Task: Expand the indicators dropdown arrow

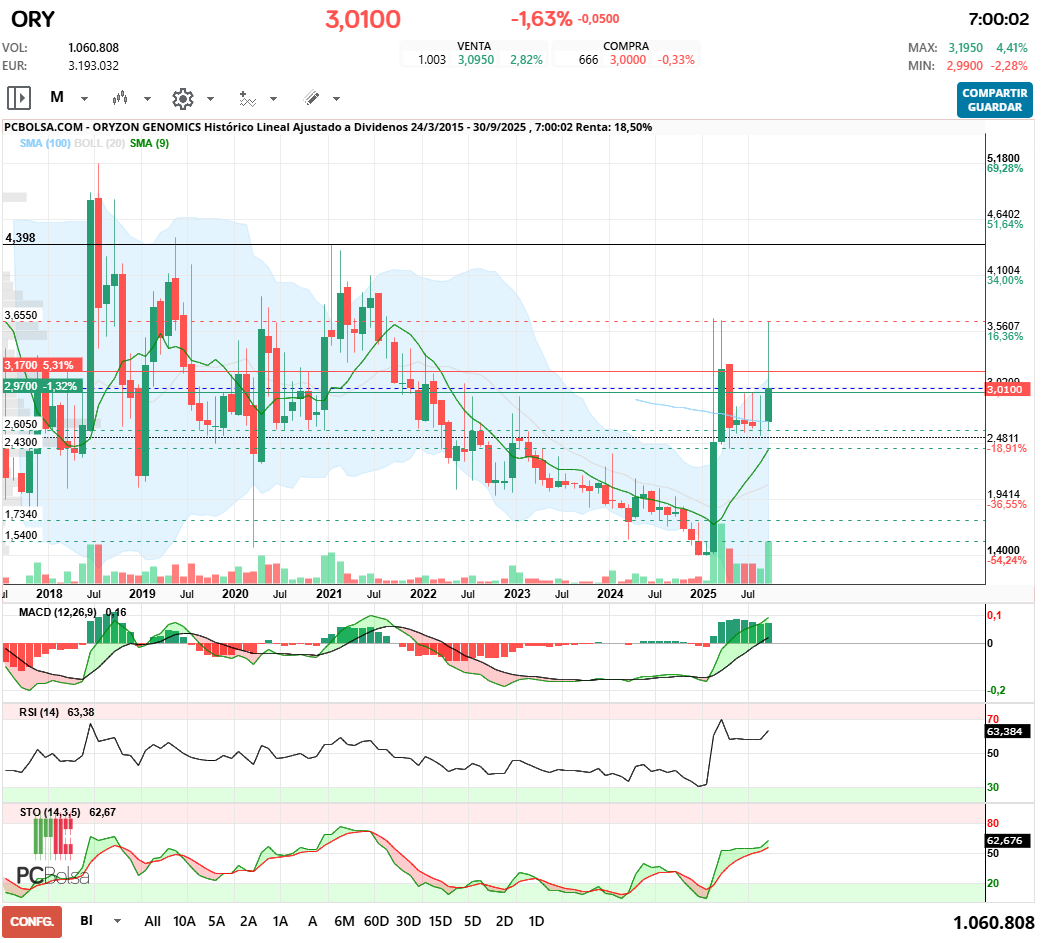Action: [x=273, y=99]
